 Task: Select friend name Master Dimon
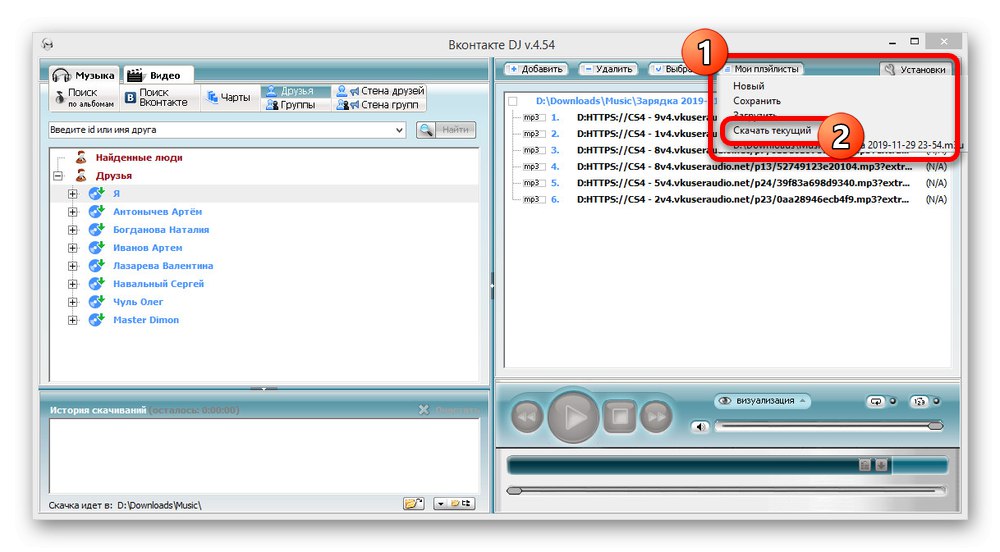[x=146, y=320]
